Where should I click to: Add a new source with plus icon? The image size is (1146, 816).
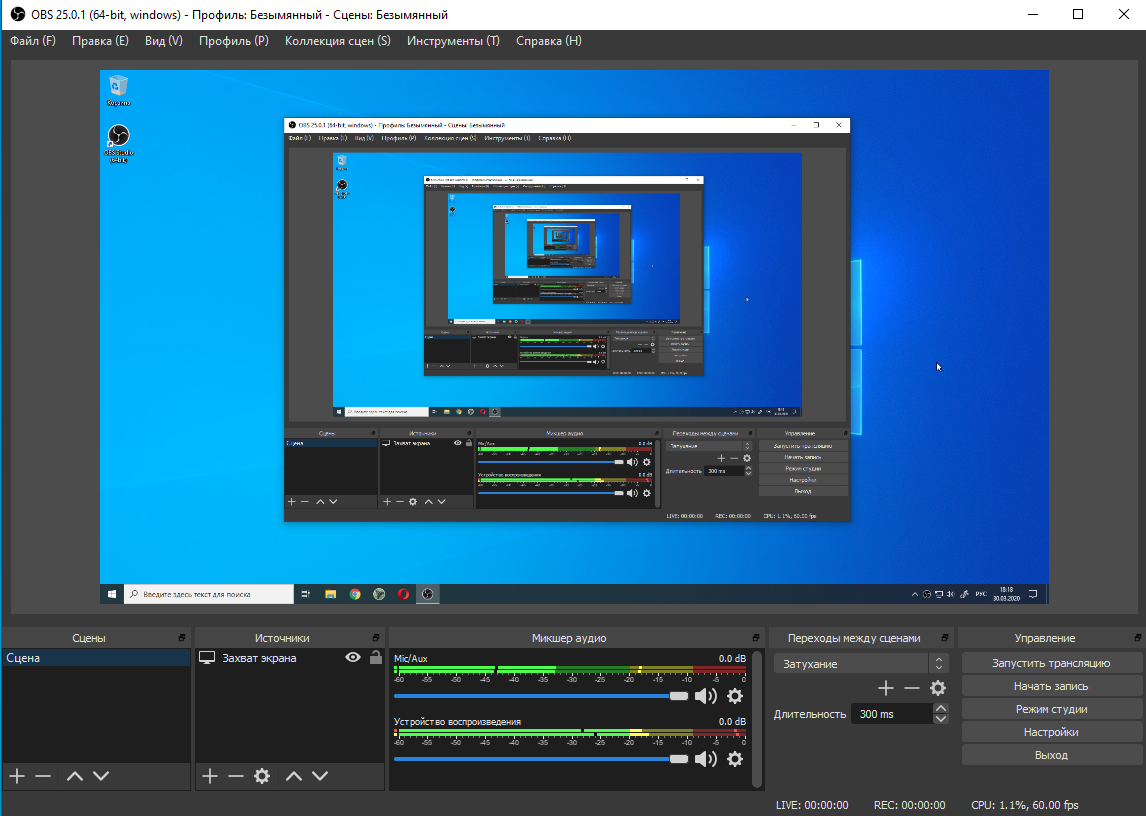coord(209,776)
